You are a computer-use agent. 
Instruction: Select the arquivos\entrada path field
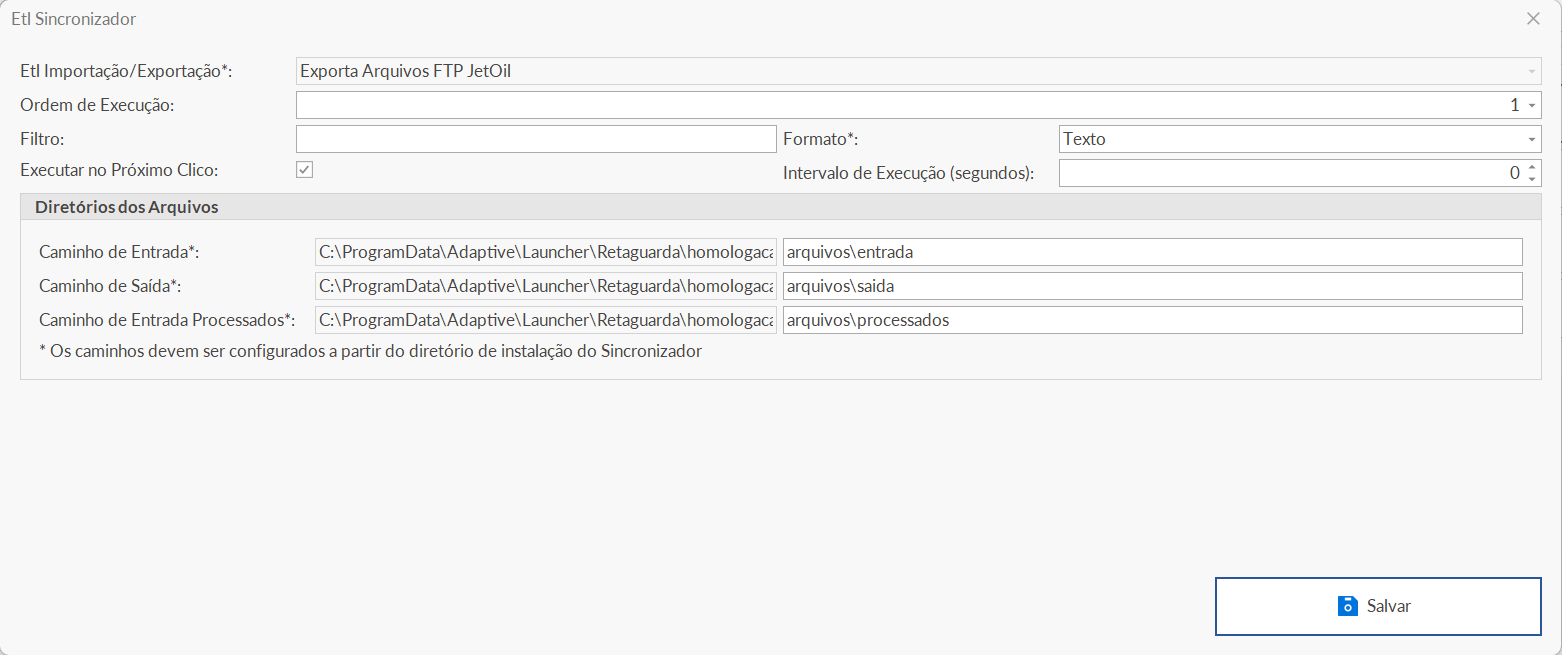(x=1152, y=252)
